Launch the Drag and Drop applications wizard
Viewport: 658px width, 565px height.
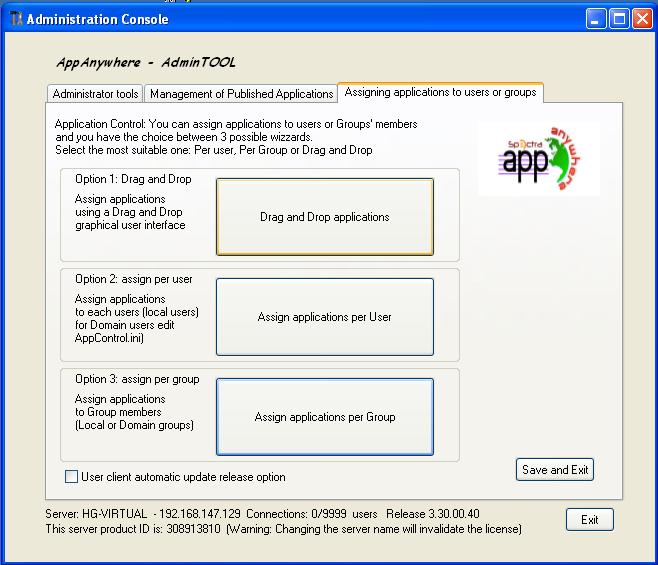[x=325, y=217]
